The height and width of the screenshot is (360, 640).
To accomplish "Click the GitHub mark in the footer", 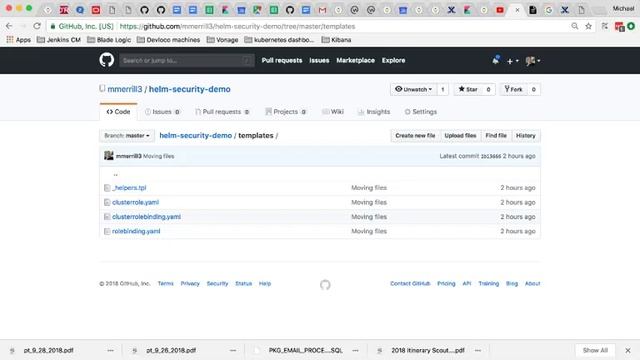I will 325,284.
